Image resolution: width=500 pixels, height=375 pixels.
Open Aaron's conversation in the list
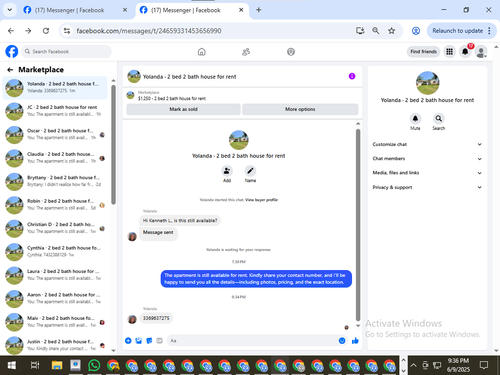55,298
